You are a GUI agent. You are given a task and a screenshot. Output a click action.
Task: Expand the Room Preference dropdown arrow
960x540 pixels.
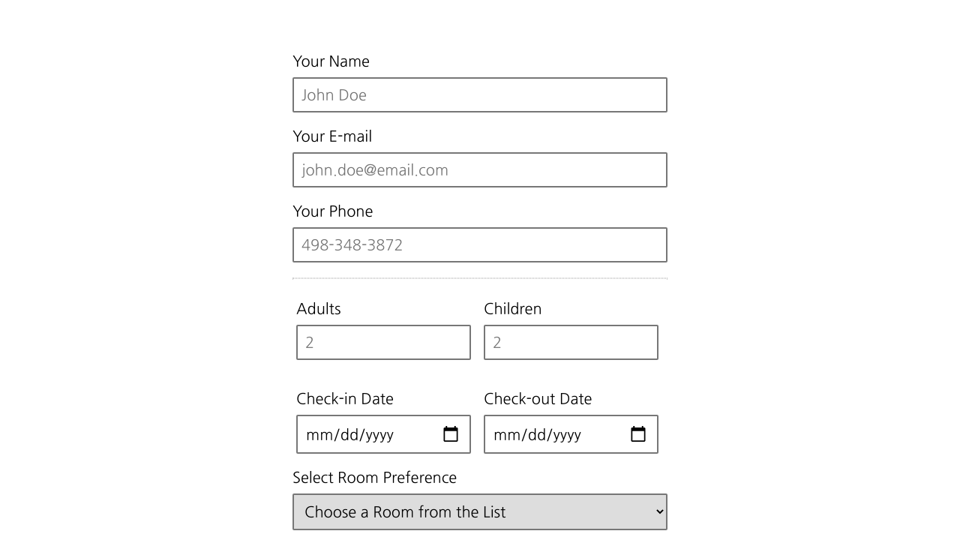point(659,512)
